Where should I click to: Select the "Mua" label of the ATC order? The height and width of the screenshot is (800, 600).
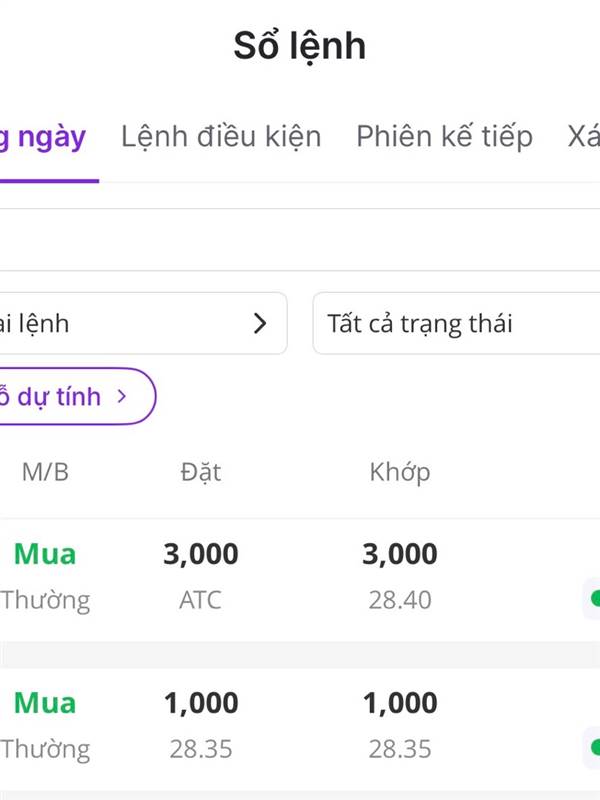(x=45, y=554)
